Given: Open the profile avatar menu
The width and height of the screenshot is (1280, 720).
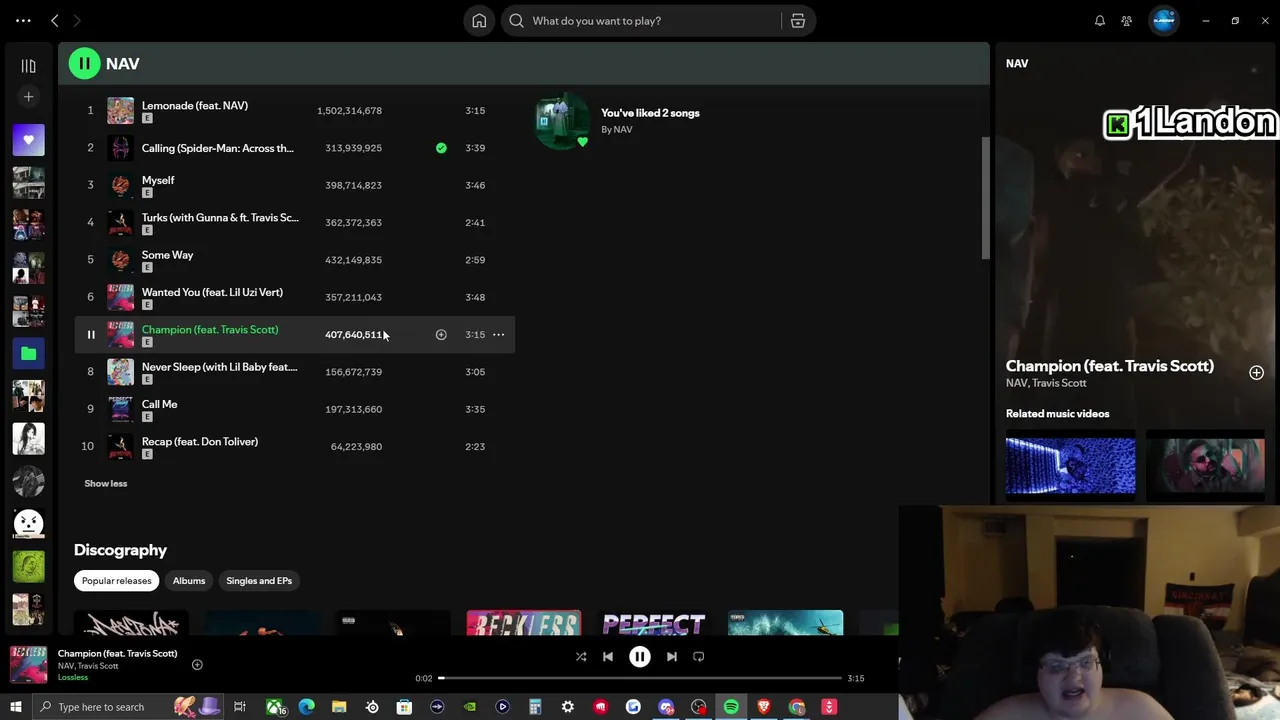Looking at the screenshot, I should click(x=1164, y=20).
